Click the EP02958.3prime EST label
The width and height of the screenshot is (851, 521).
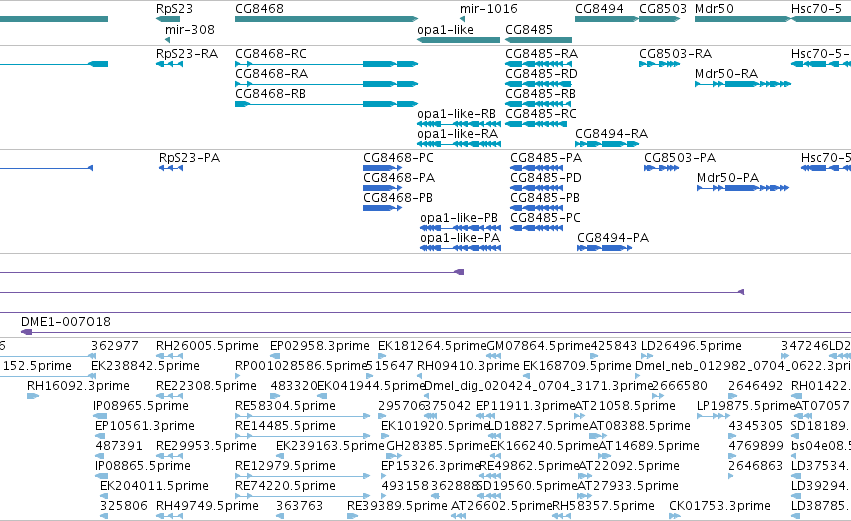pos(320,346)
